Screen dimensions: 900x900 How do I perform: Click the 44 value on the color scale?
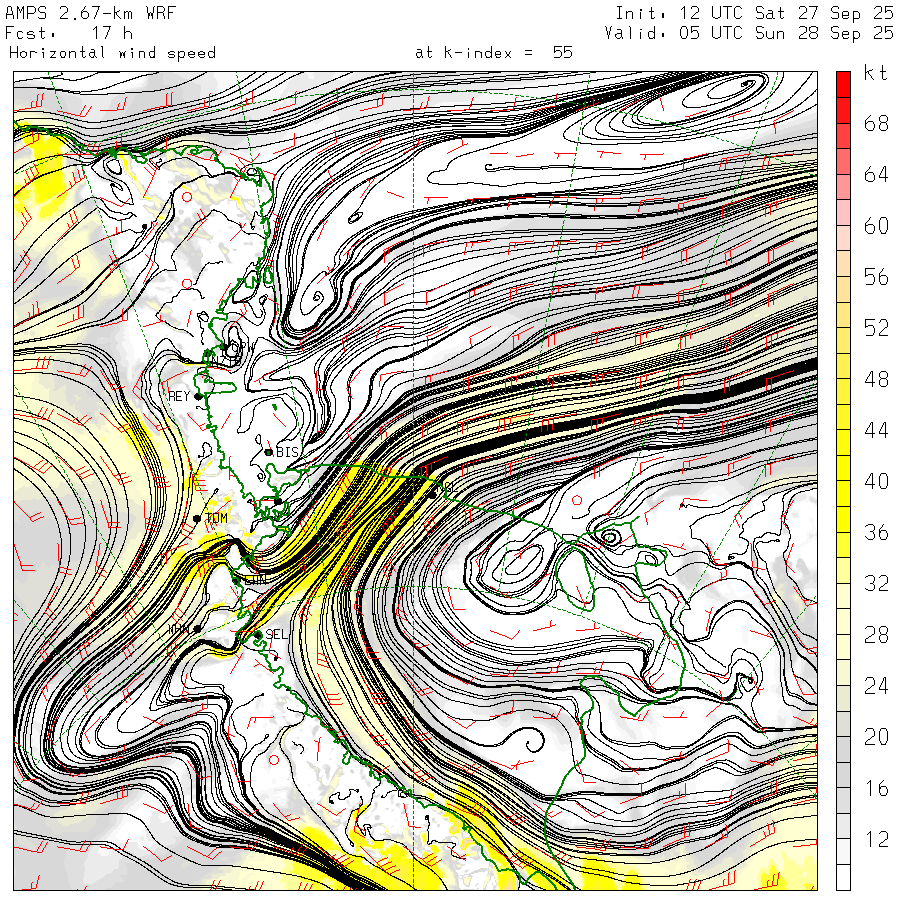pos(876,430)
